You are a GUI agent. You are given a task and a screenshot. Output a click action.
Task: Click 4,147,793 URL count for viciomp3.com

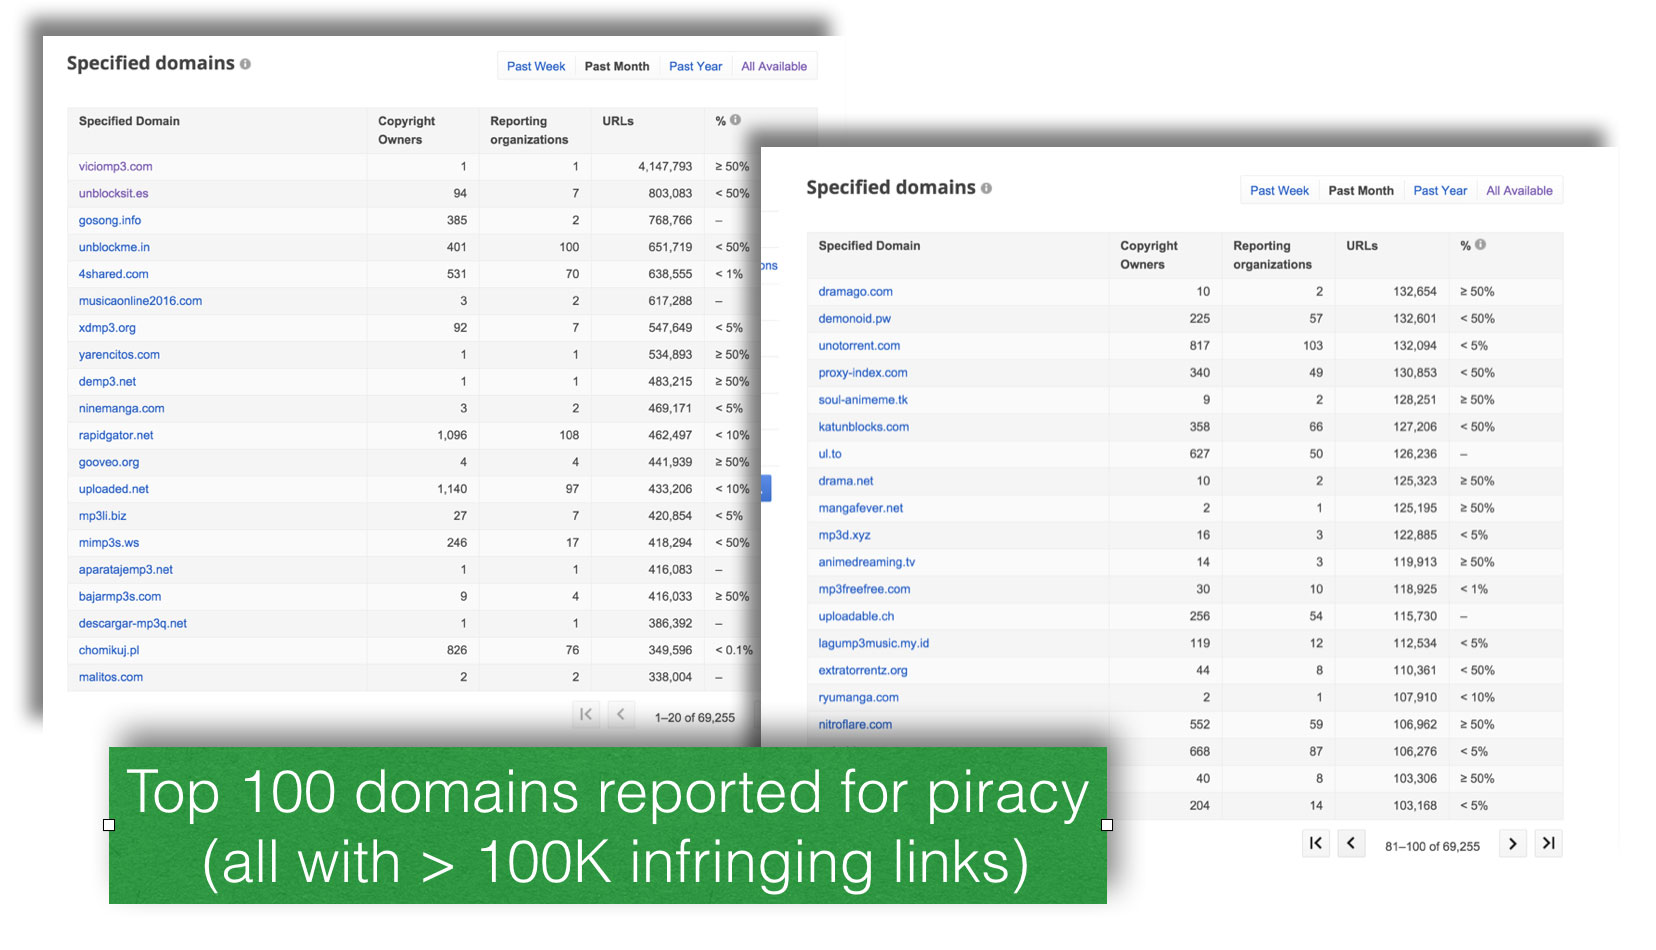[665, 167]
